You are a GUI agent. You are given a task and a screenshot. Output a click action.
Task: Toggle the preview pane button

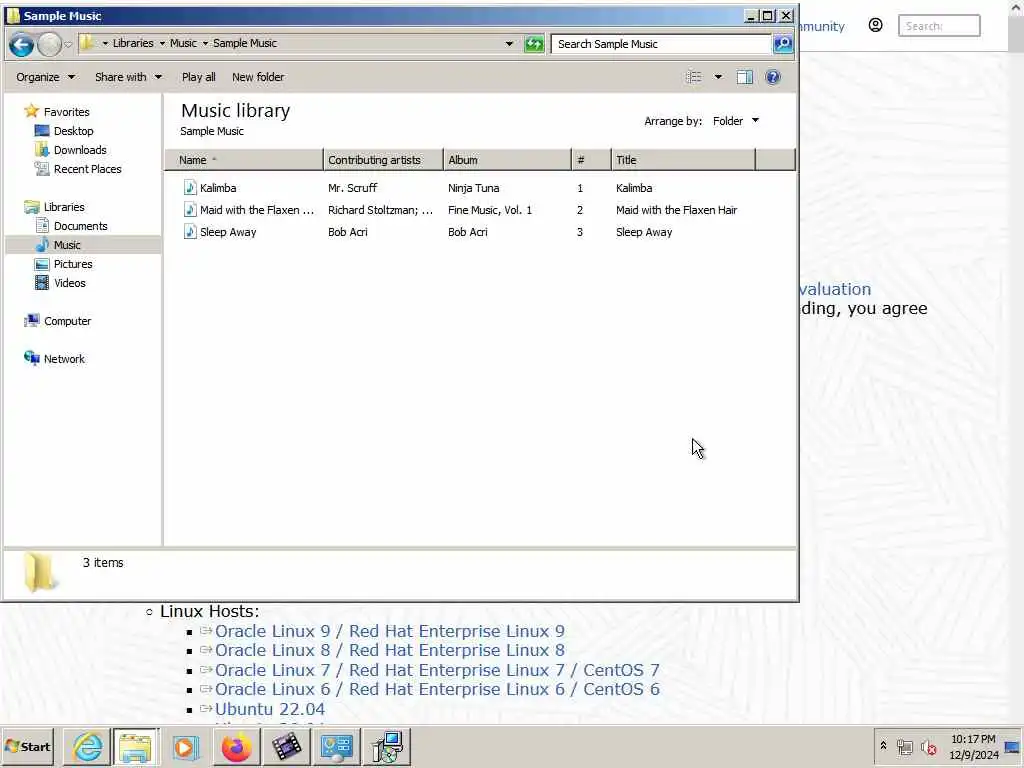pyautogui.click(x=744, y=77)
